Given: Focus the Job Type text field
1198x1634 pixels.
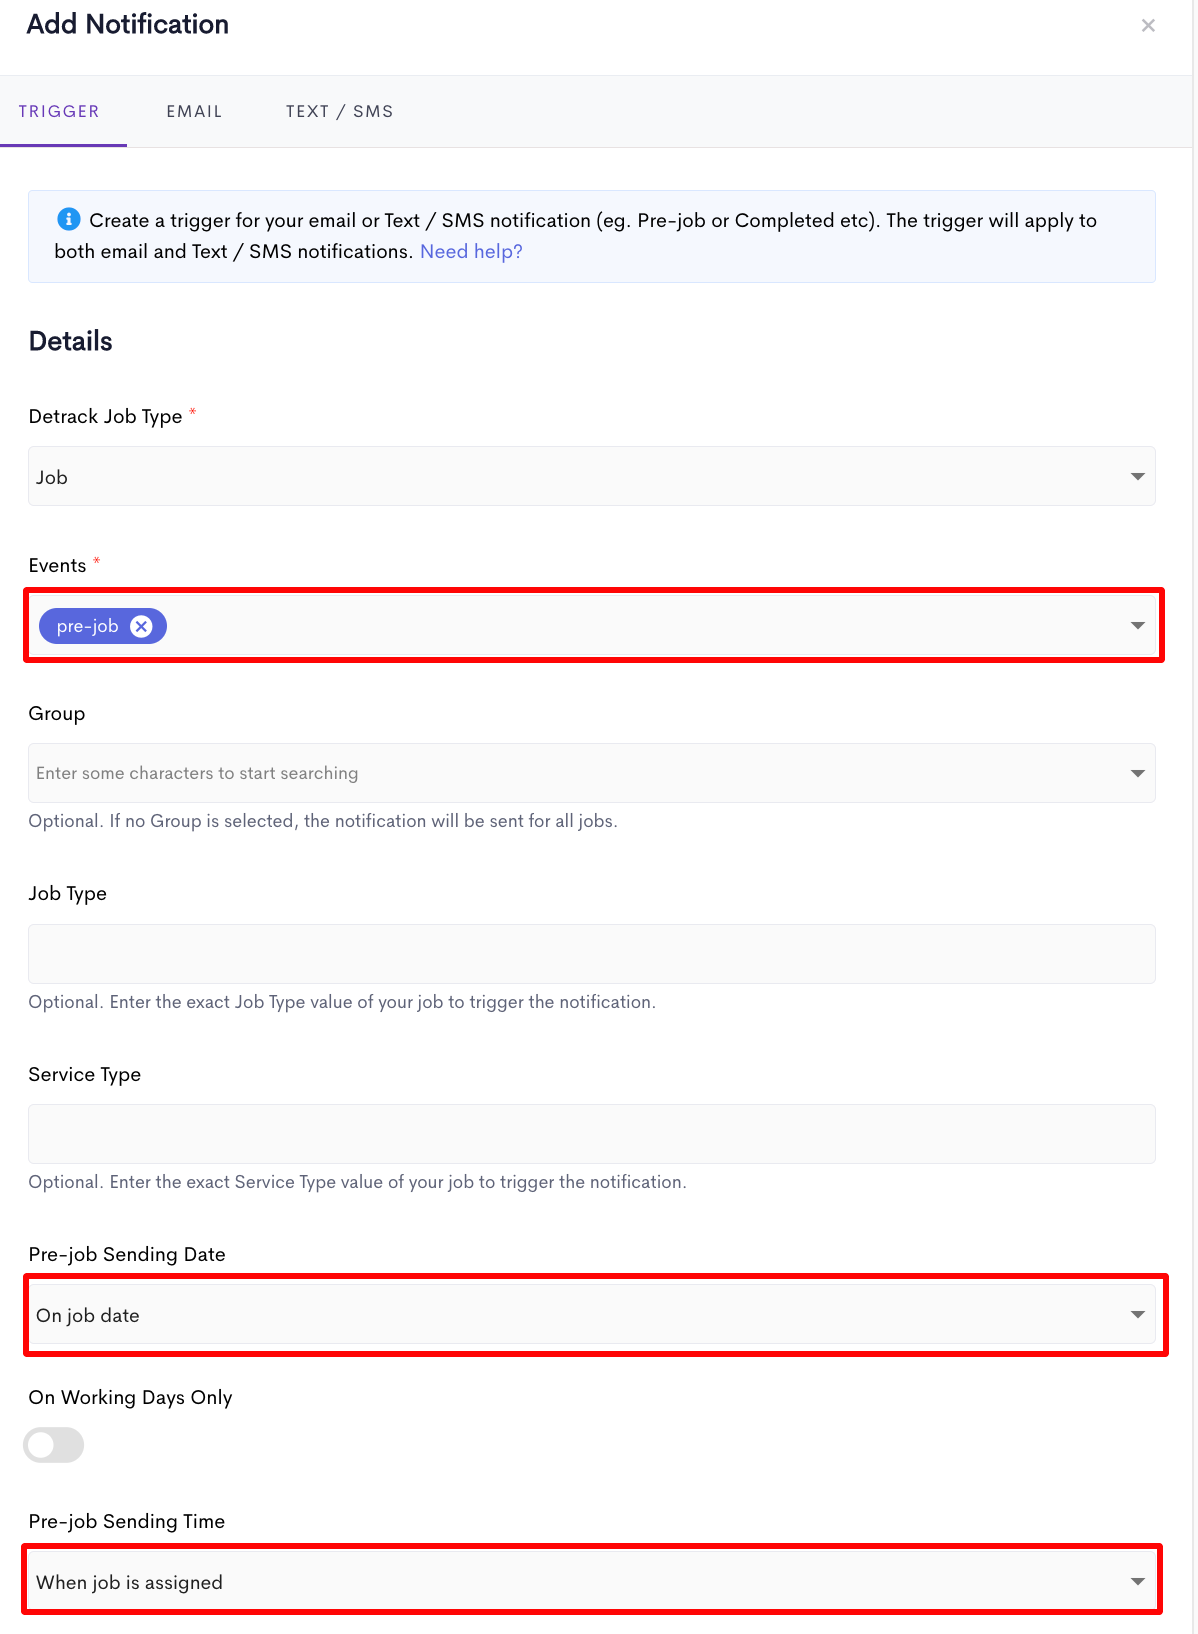Looking at the screenshot, I should pyautogui.click(x=592, y=954).
